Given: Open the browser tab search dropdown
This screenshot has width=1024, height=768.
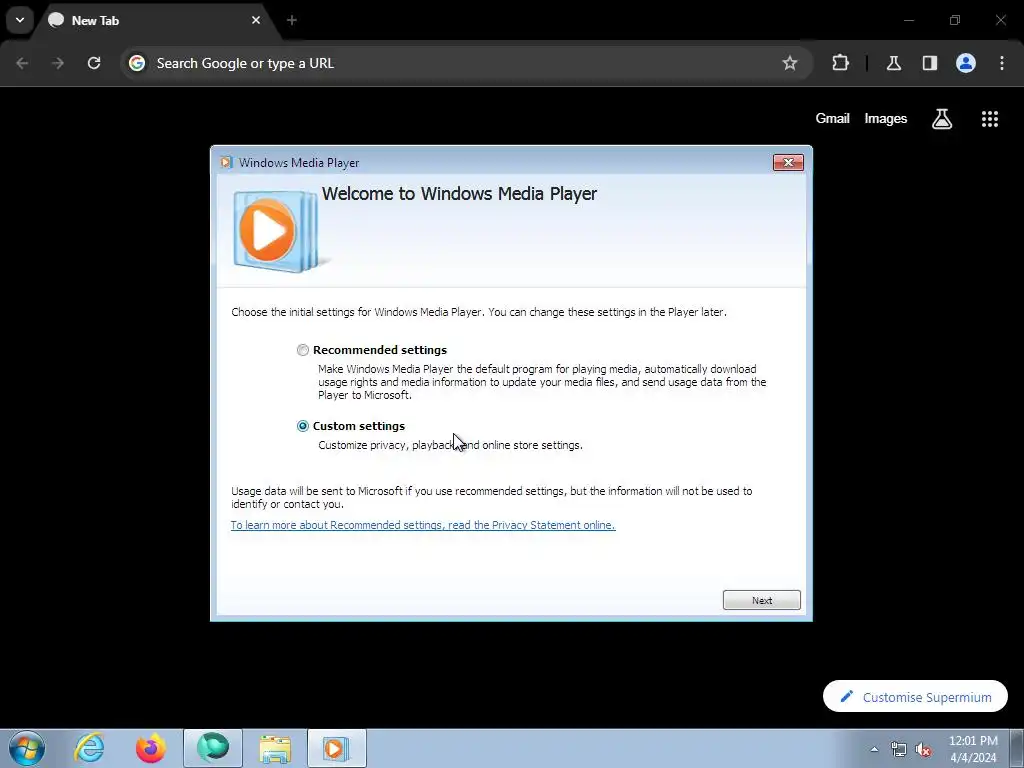Looking at the screenshot, I should click(20, 20).
